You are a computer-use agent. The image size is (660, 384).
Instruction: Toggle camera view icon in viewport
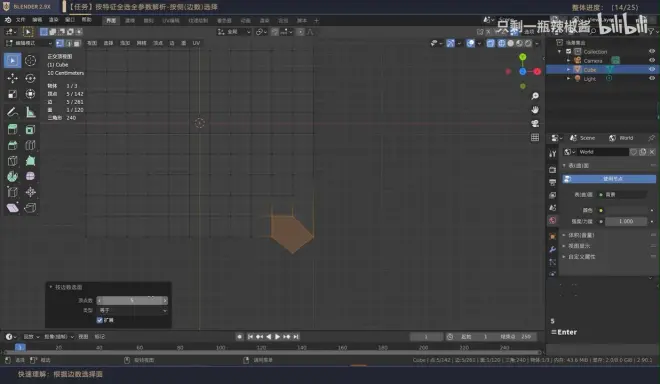(x=535, y=123)
